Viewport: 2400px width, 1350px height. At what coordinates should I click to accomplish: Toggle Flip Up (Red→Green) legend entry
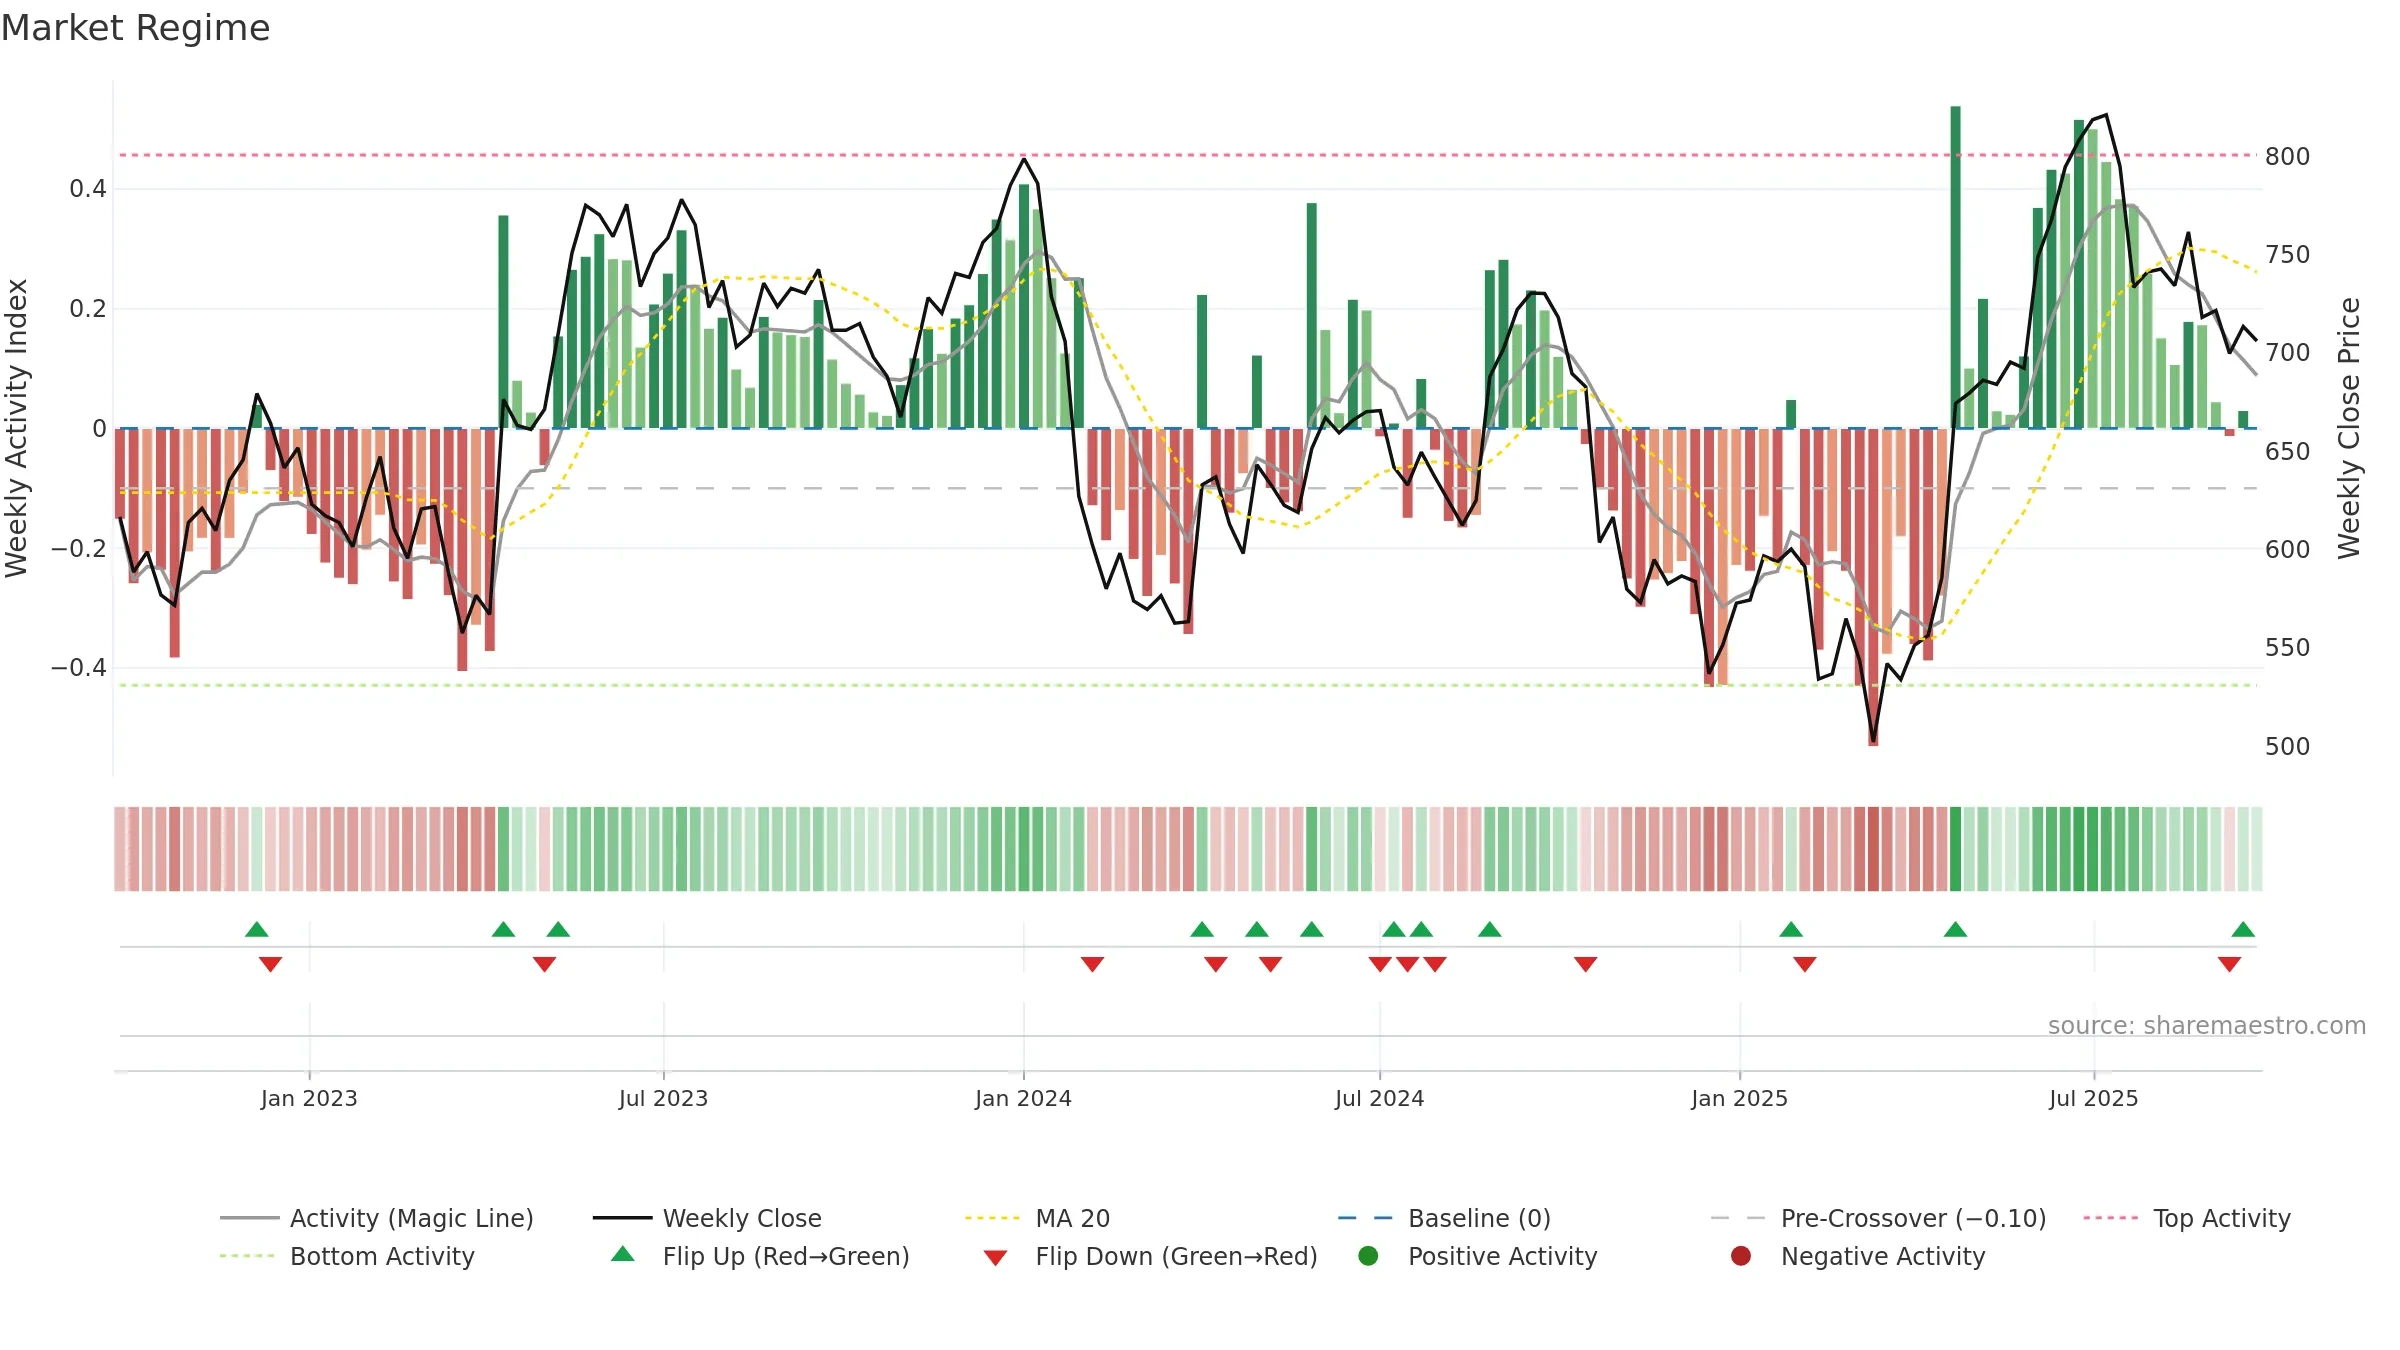tap(760, 1256)
